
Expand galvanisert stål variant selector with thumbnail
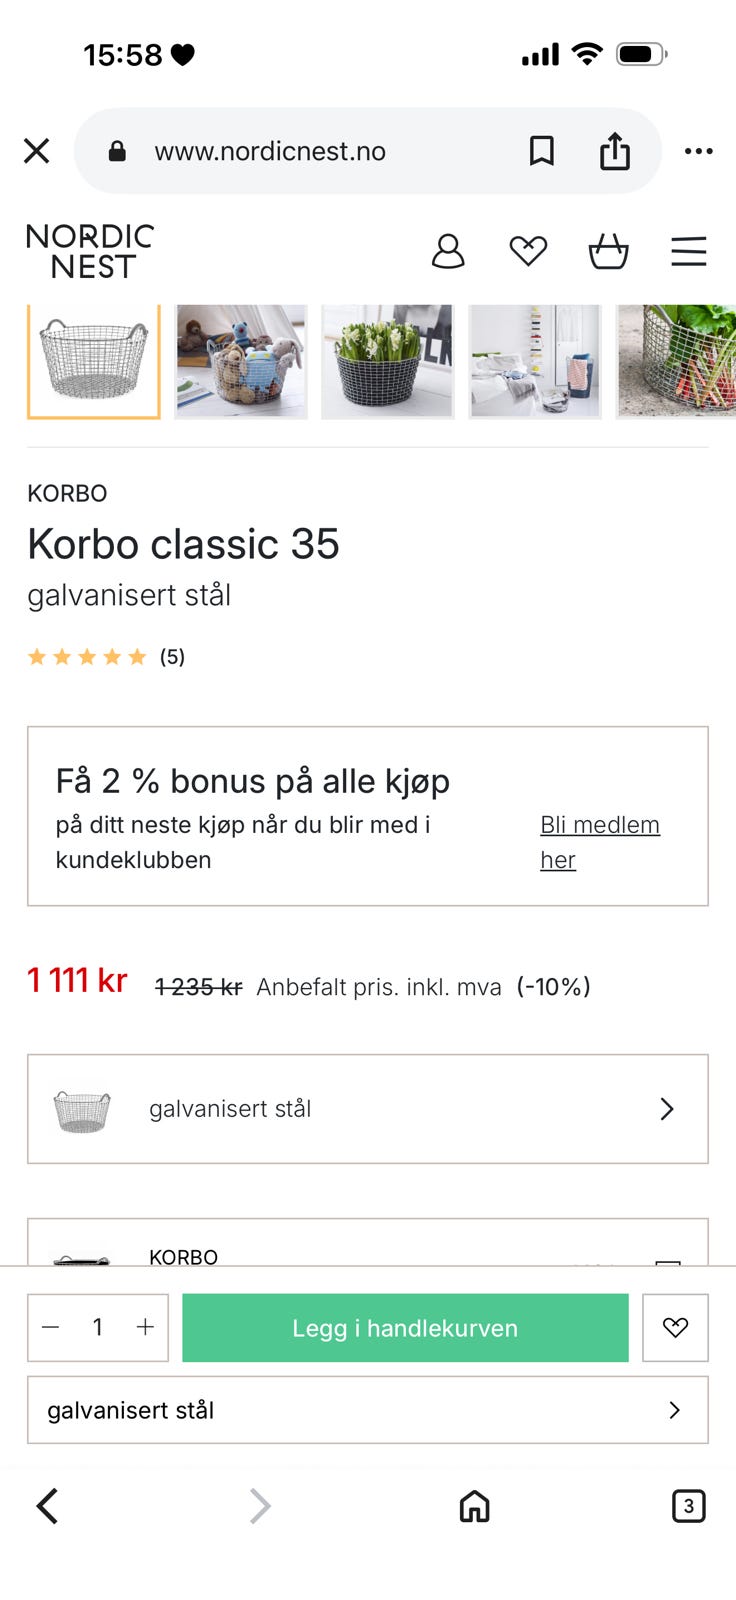(x=368, y=1109)
